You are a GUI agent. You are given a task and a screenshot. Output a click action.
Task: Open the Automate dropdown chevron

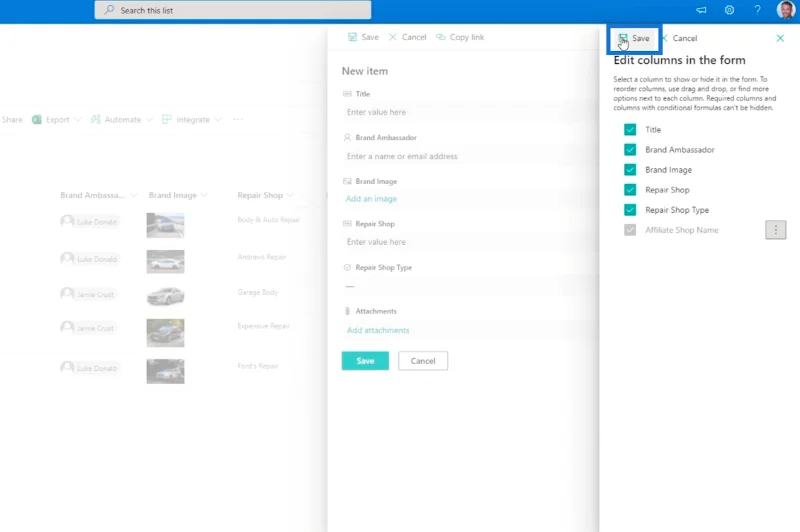click(x=149, y=120)
